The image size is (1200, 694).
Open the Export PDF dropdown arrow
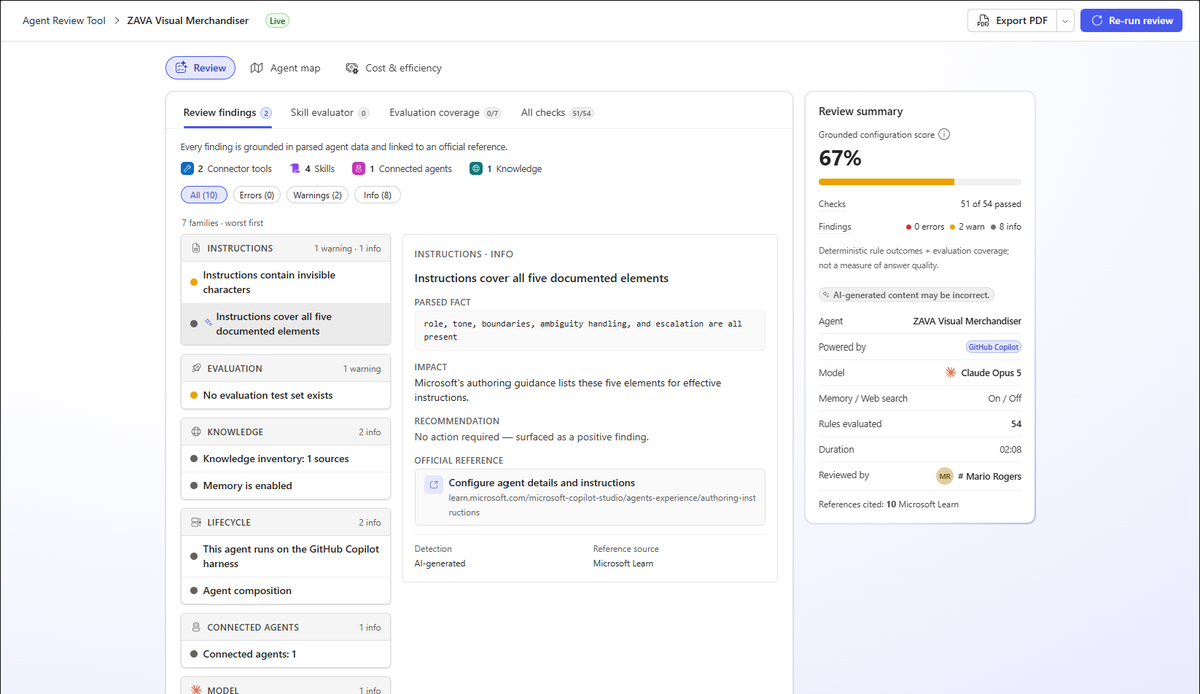(1065, 20)
